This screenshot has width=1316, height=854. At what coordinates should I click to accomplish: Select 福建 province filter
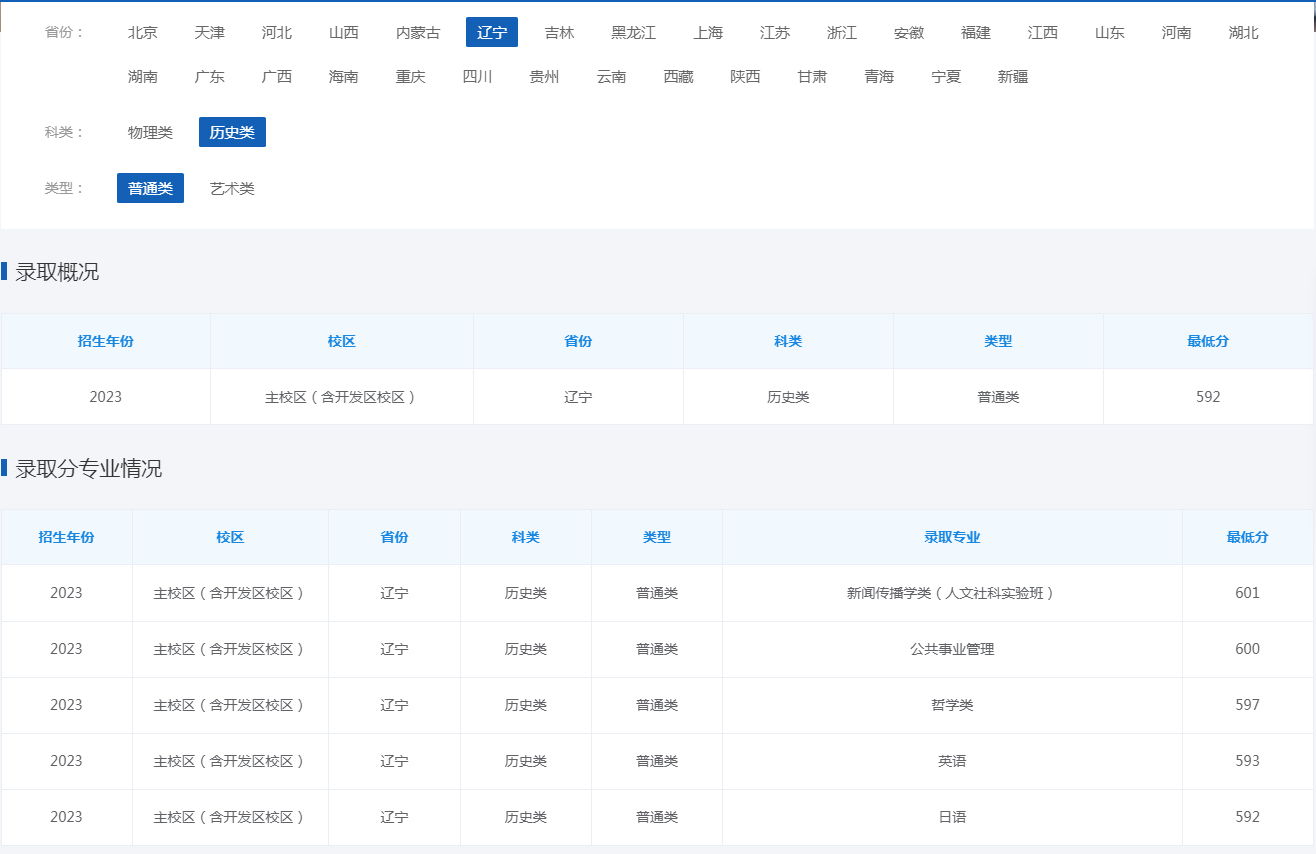[x=976, y=33]
